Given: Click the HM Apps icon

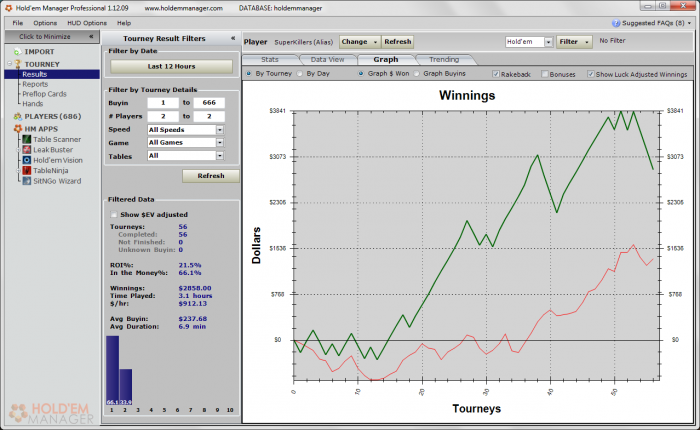Looking at the screenshot, I should coord(18,129).
